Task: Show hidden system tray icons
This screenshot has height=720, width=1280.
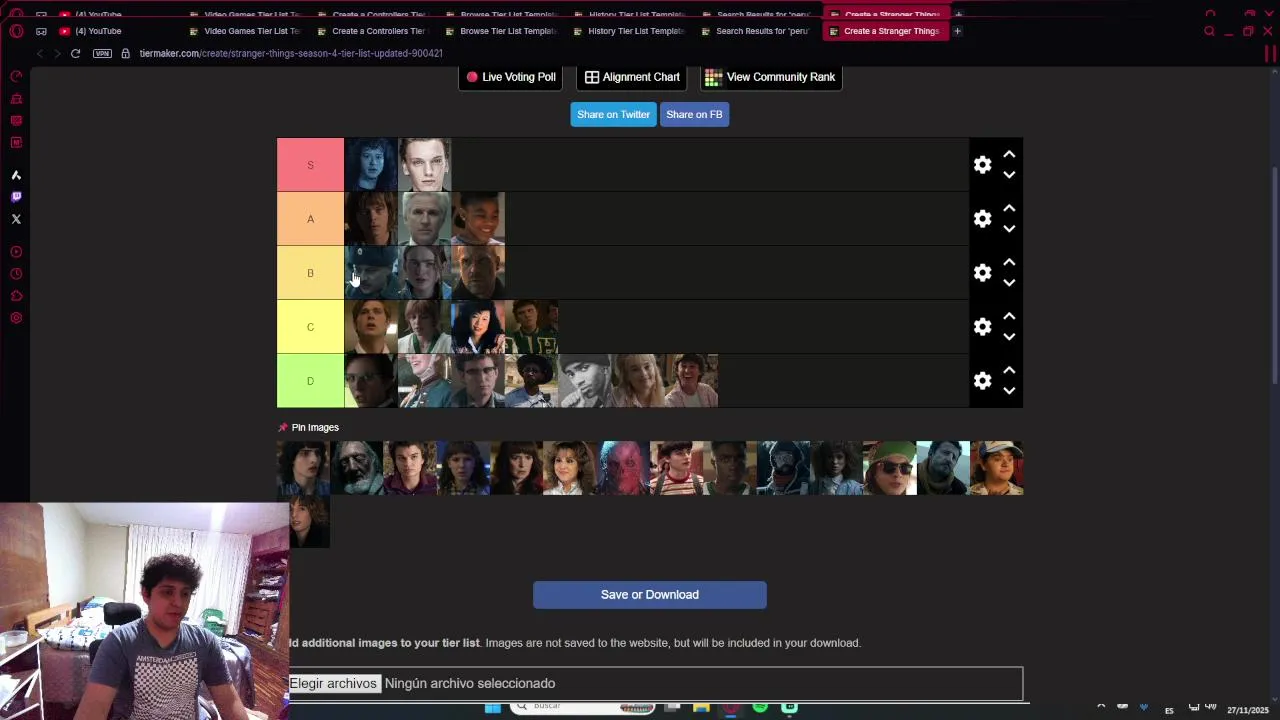Action: pos(1101,707)
